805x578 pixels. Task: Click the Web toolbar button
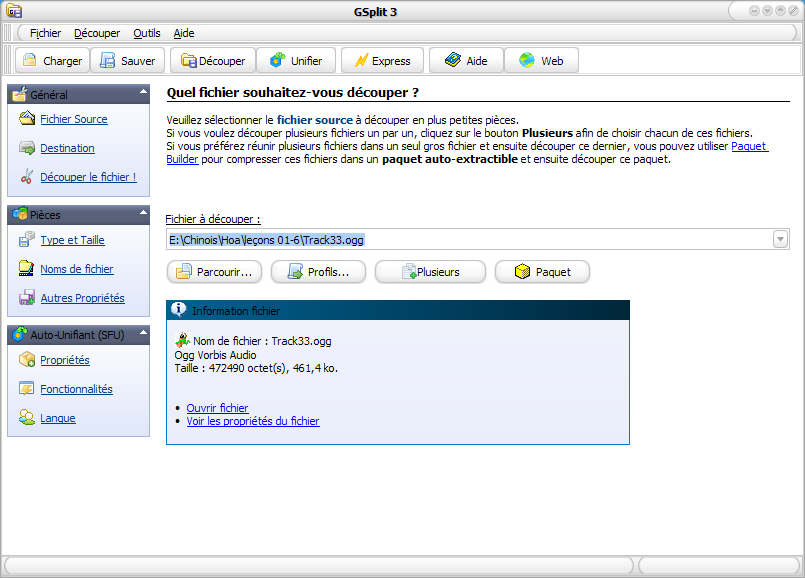[542, 61]
